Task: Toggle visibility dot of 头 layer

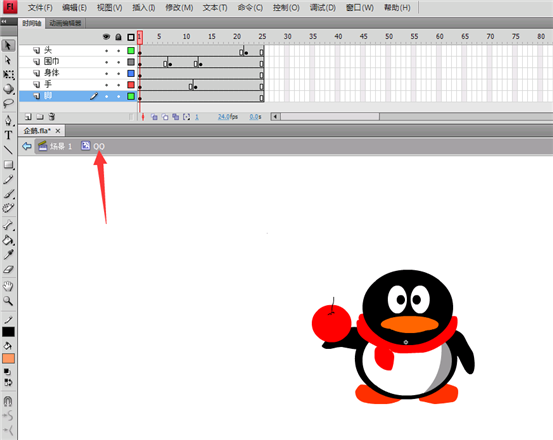Action: tap(106, 51)
